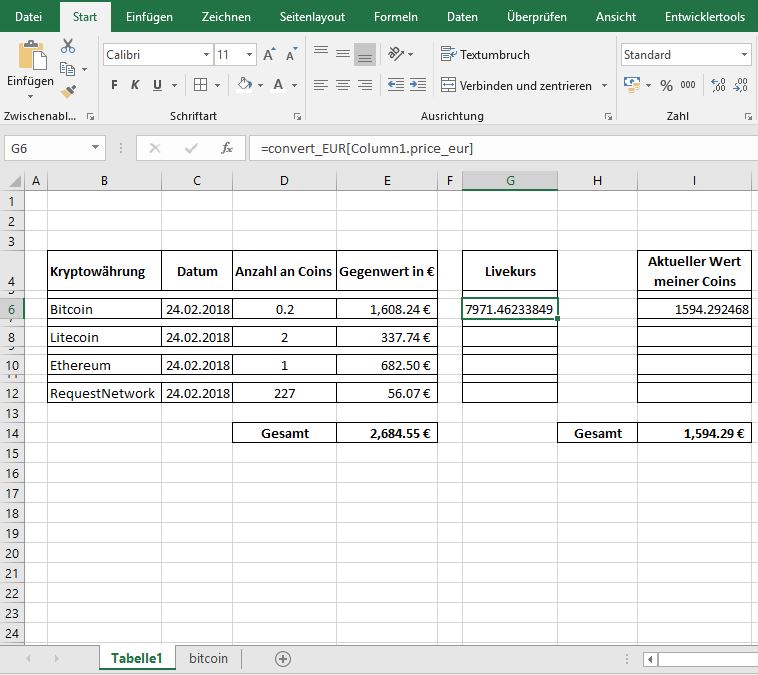Toggle Bold formatting
The height and width of the screenshot is (675, 758).
point(114,85)
